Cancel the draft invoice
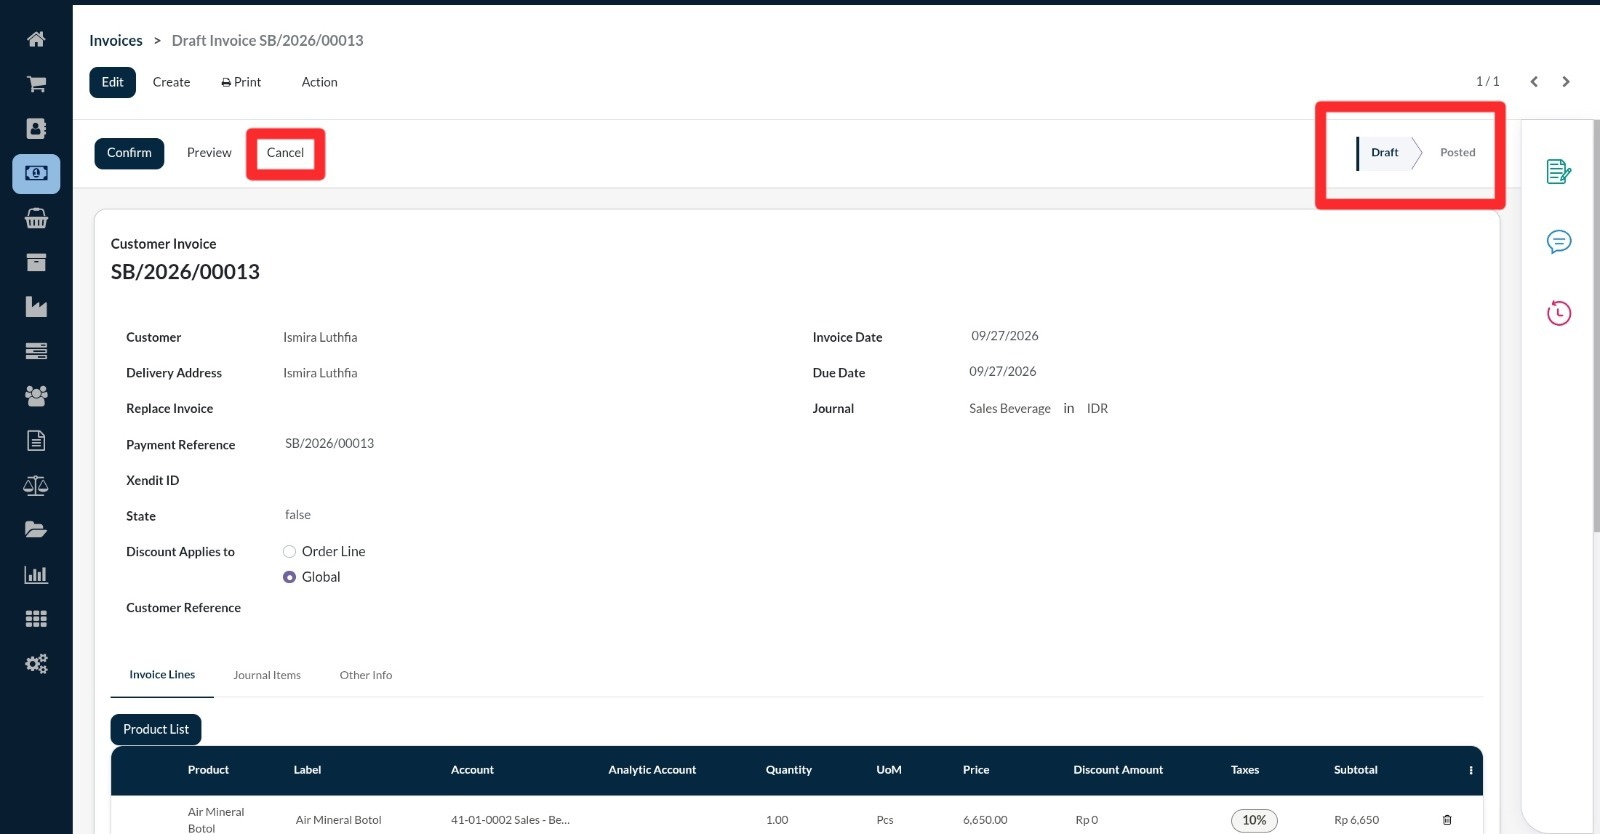 point(285,153)
